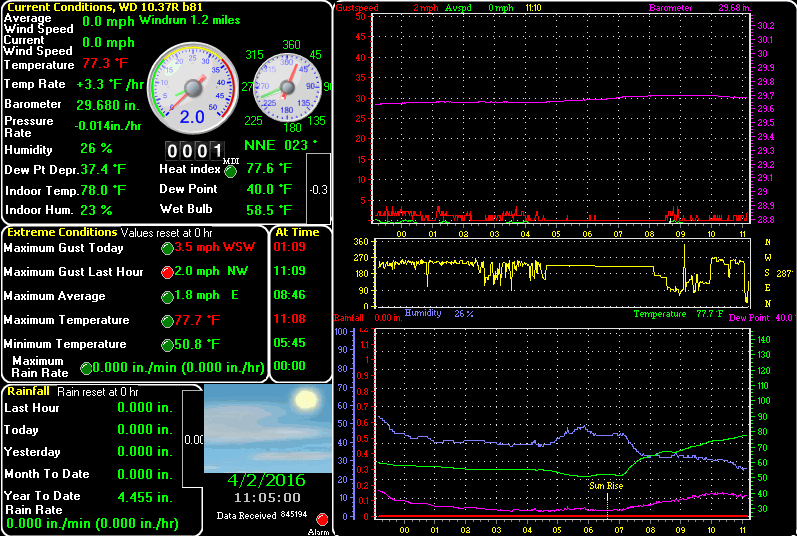Click the At Time column header
The height and width of the screenshot is (536, 797).
pos(295,232)
